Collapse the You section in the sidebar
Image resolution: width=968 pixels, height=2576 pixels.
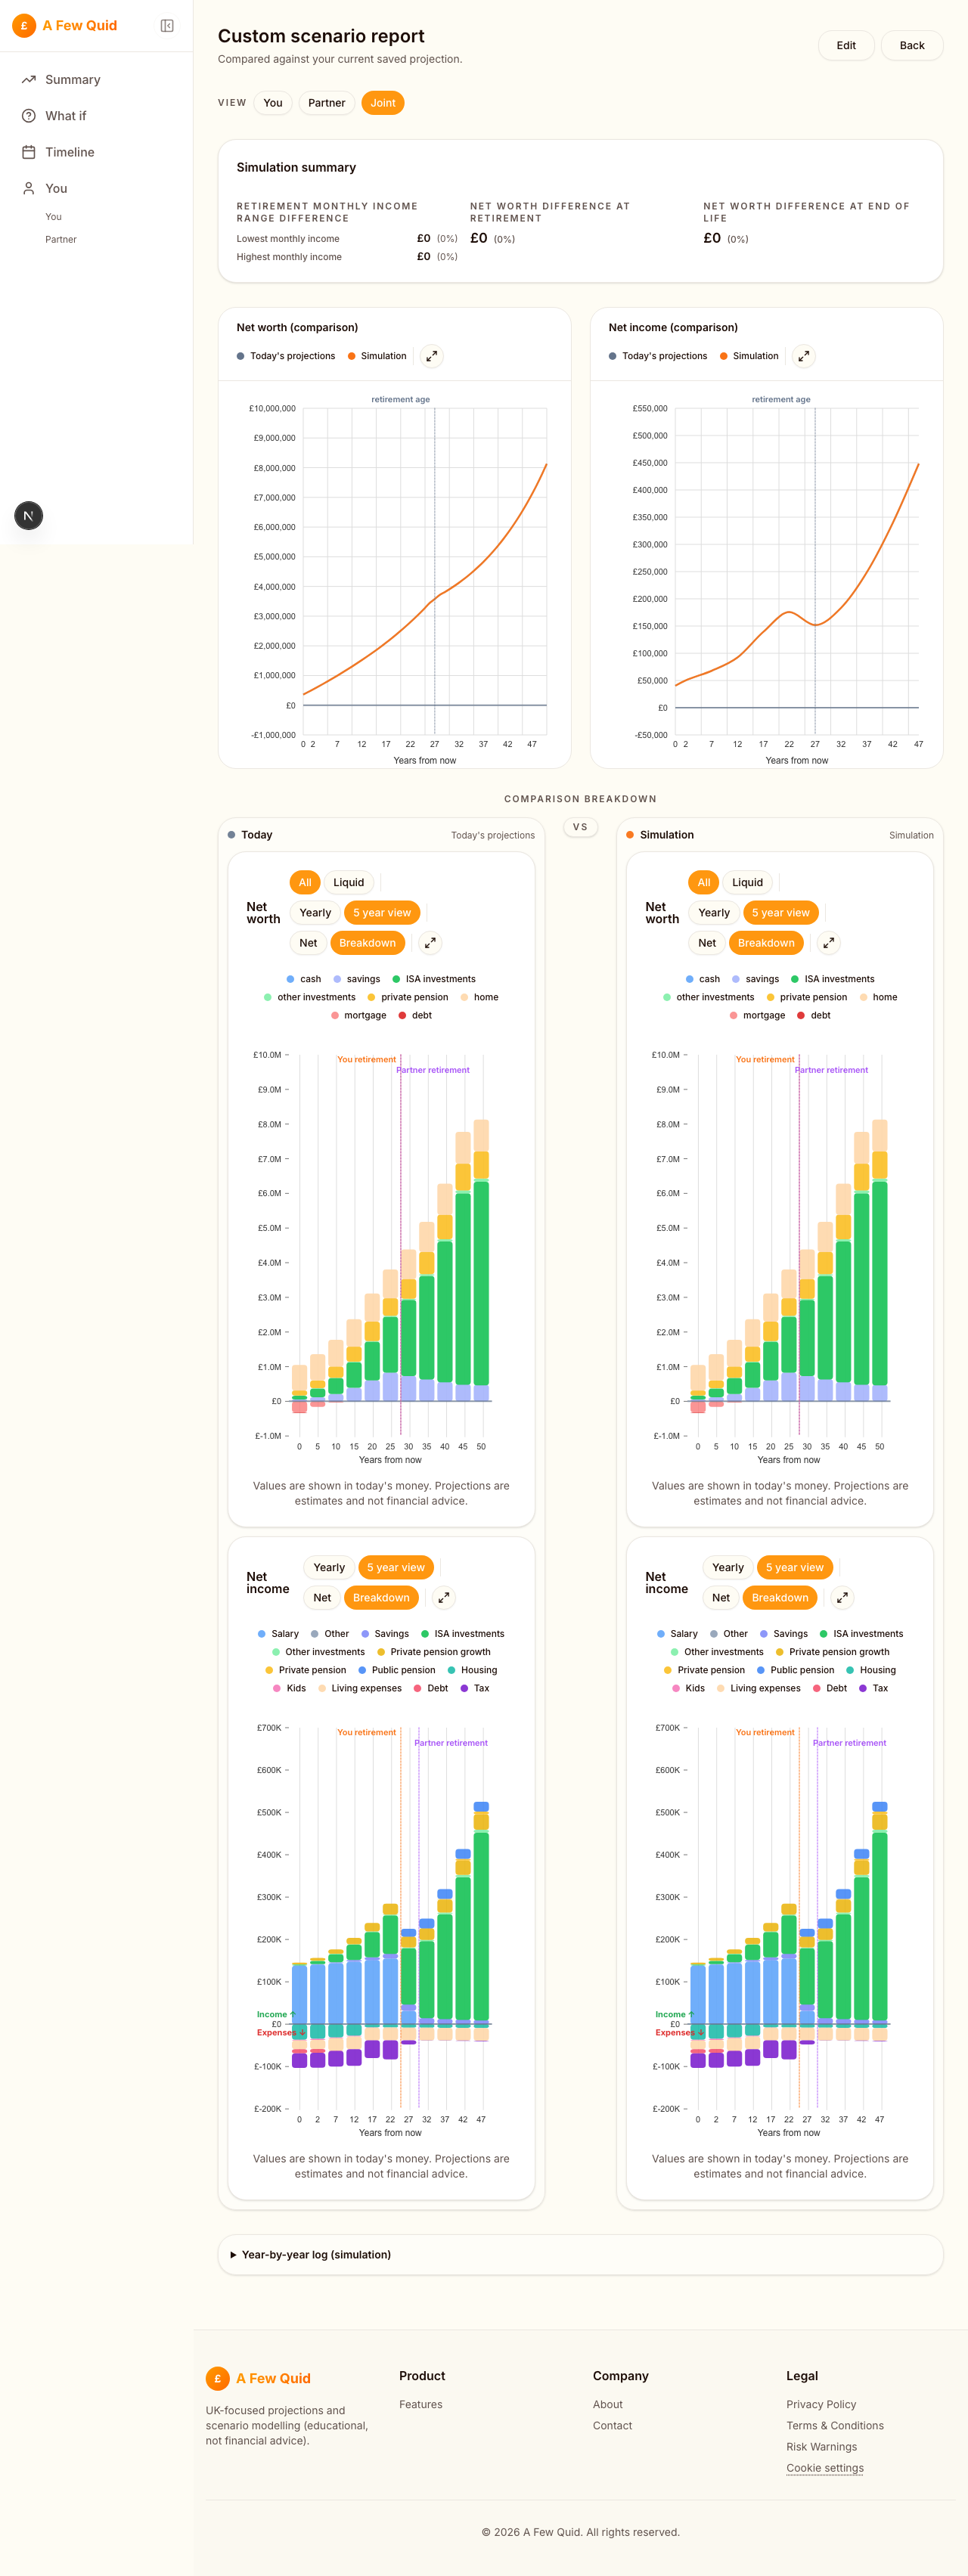tap(56, 188)
